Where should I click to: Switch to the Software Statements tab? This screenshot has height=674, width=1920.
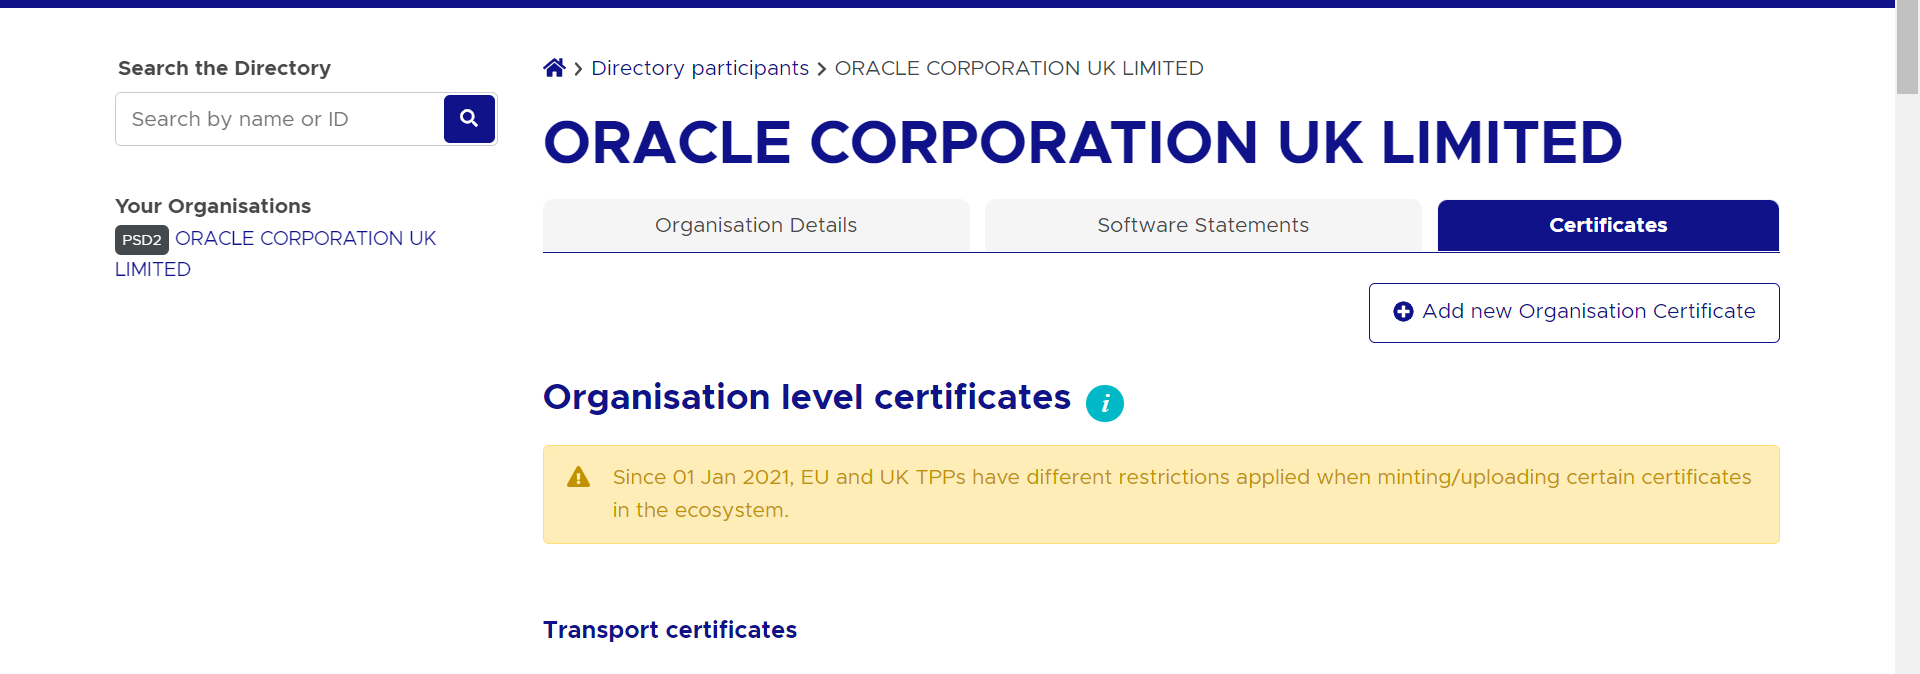pos(1203,225)
